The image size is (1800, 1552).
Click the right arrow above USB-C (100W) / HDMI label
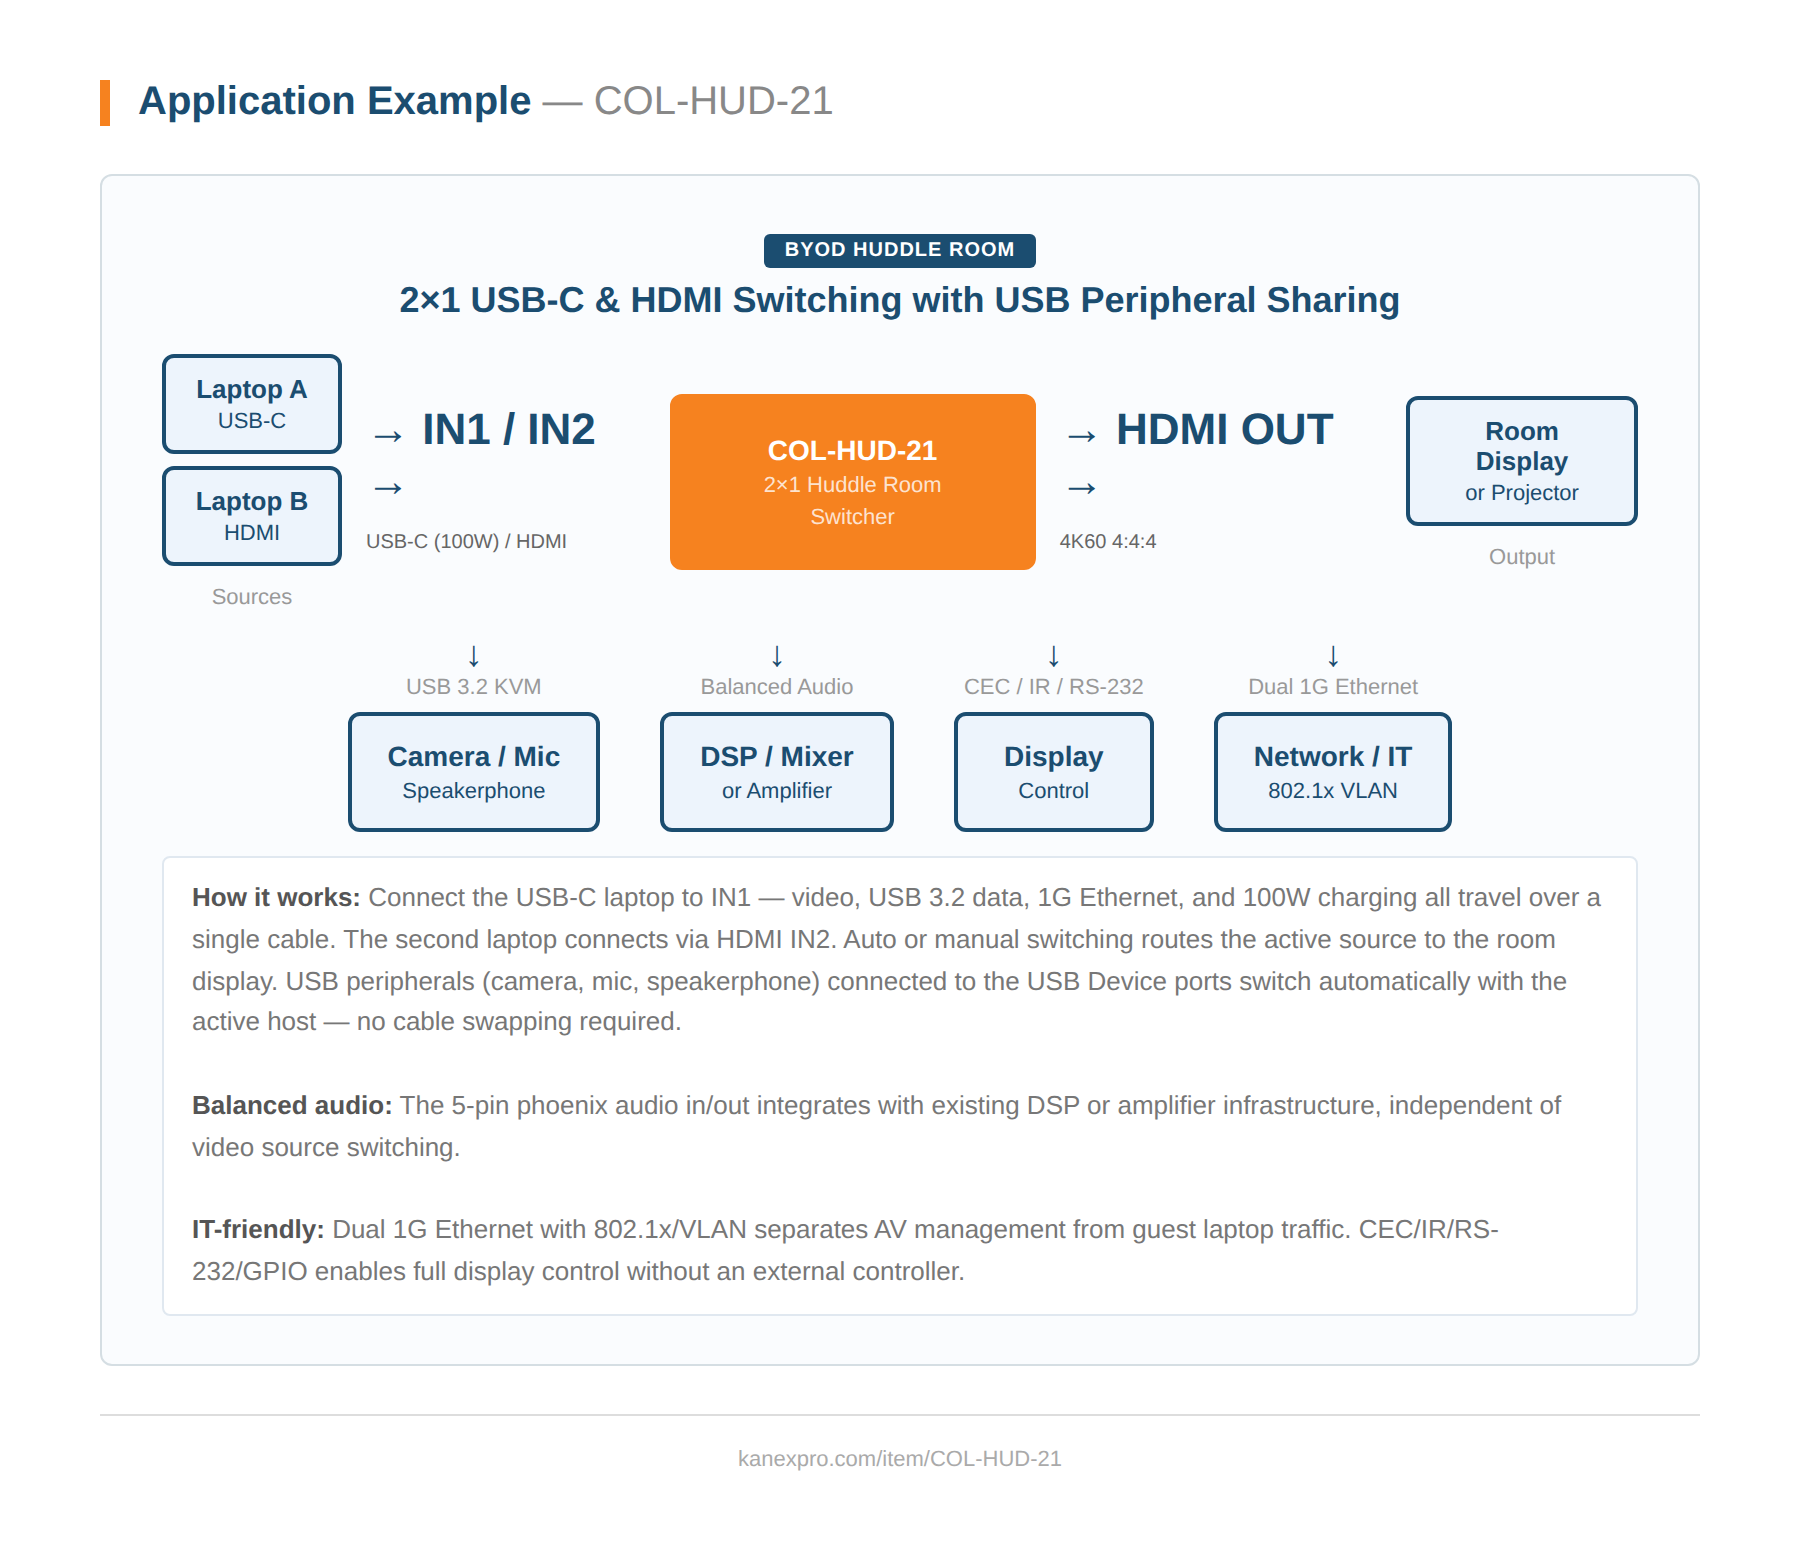point(388,488)
